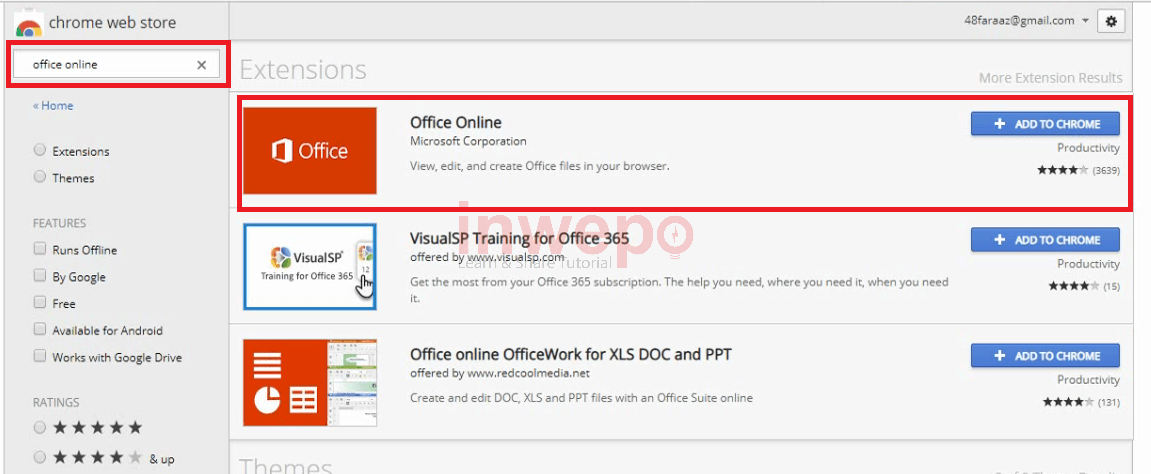Viewport: 1151px width, 474px height.
Task: Open the 48faraaz@gmail.com account dropdown
Action: pyautogui.click(x=1027, y=21)
